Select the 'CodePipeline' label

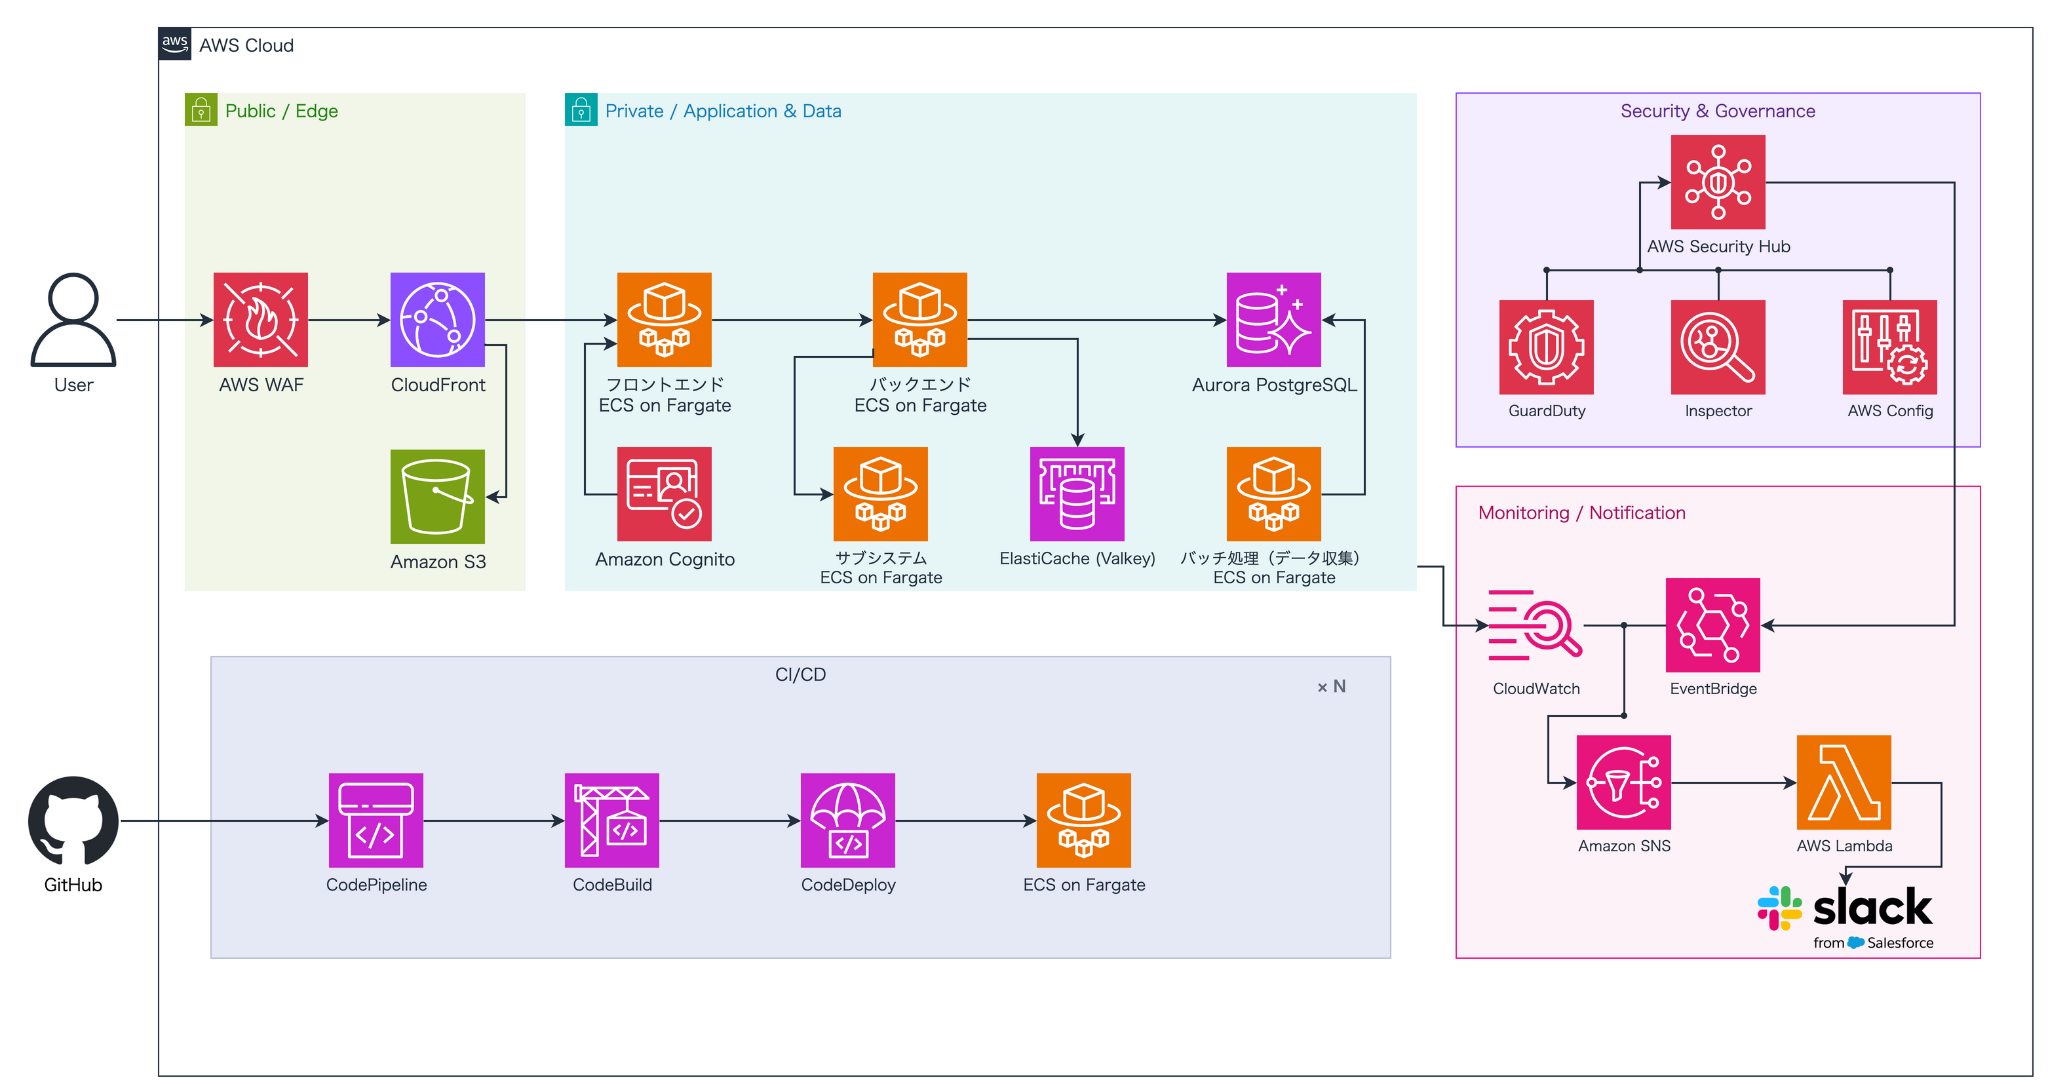376,885
